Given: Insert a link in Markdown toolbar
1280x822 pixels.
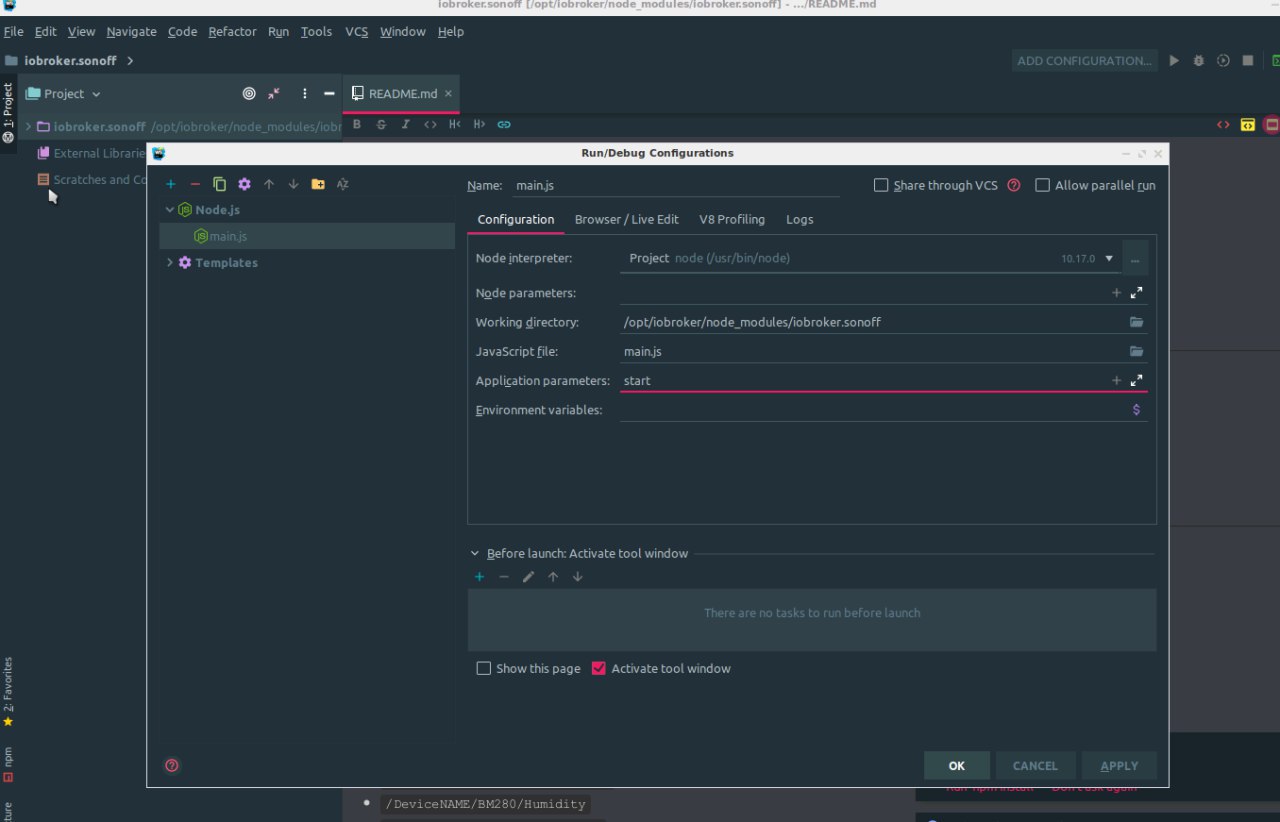Looking at the screenshot, I should coord(504,124).
